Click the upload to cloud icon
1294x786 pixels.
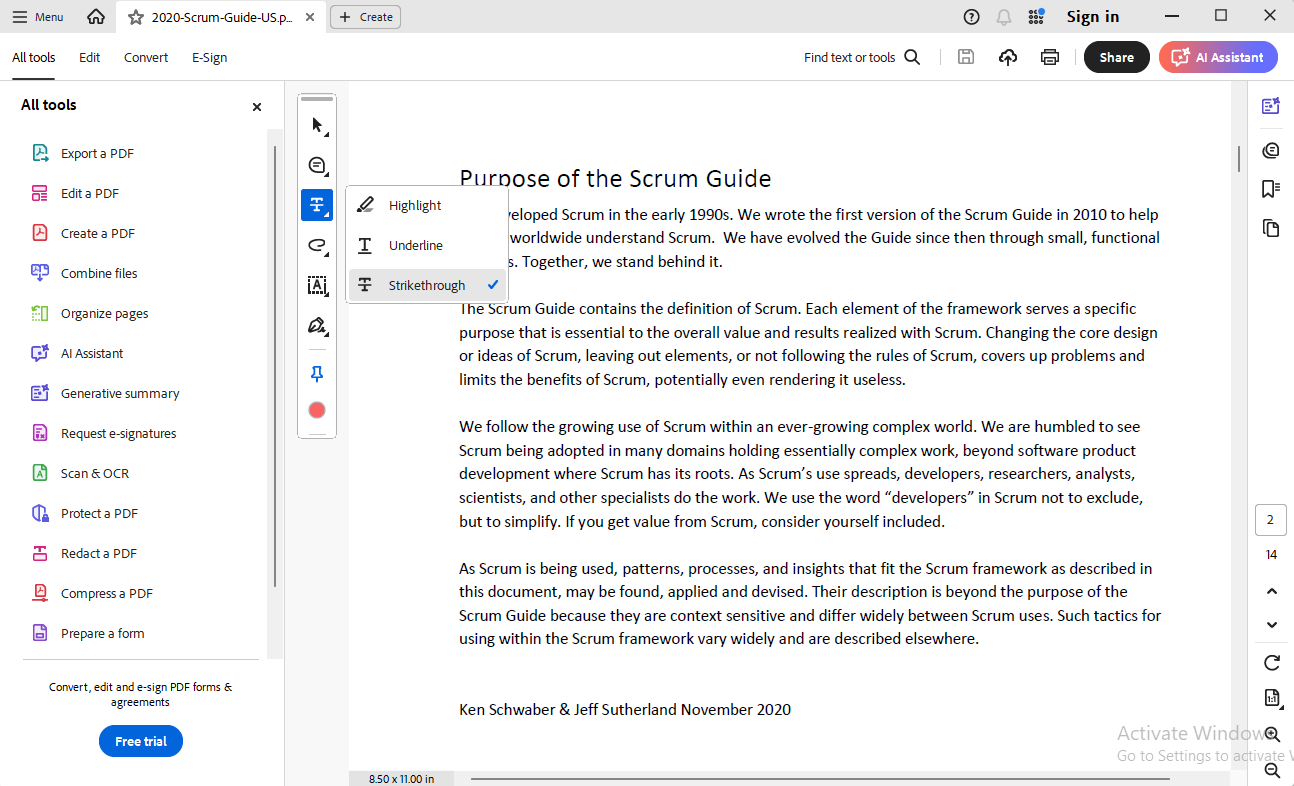pos(1008,58)
